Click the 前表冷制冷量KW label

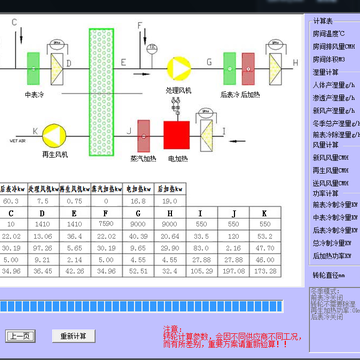click(x=335, y=204)
